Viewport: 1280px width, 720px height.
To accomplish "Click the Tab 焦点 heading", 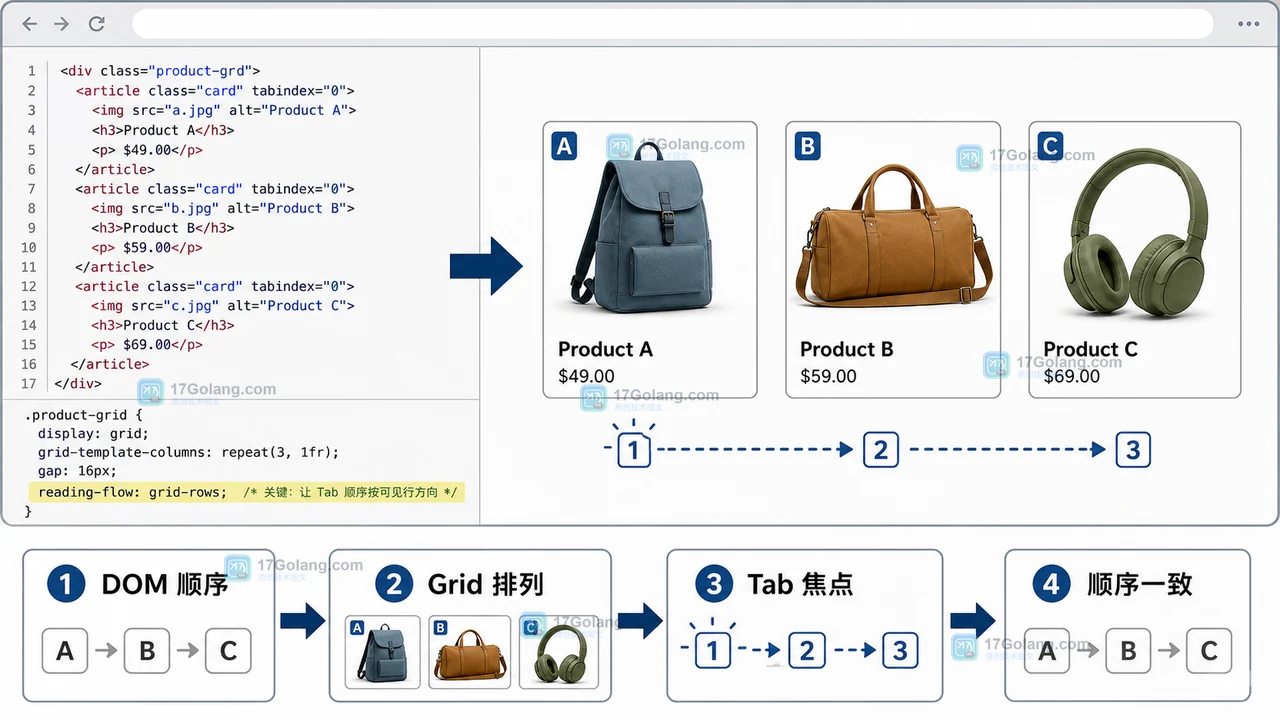I will 800,585.
